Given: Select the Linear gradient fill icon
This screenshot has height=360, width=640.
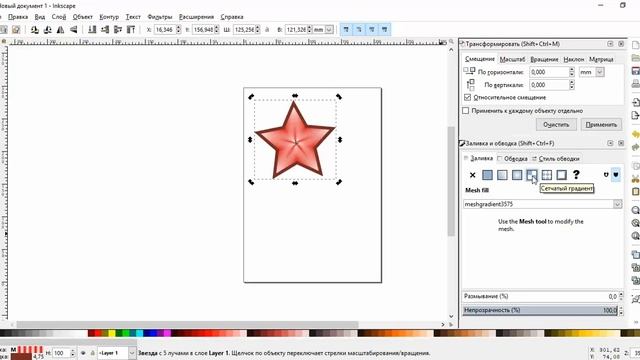Looking at the screenshot, I should click(x=502, y=175).
